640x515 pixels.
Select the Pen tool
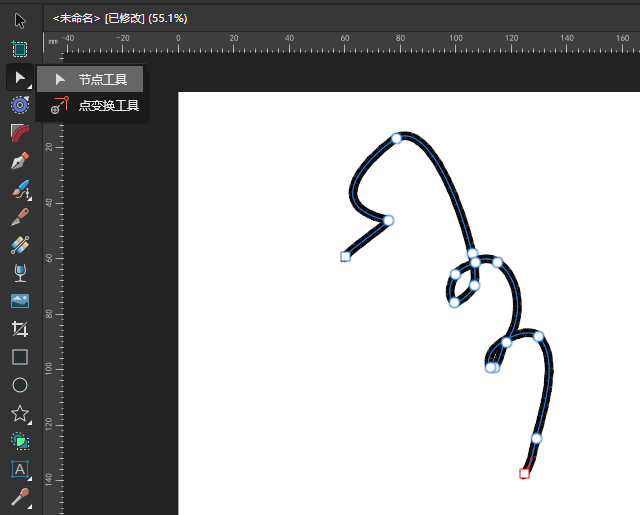pos(20,161)
